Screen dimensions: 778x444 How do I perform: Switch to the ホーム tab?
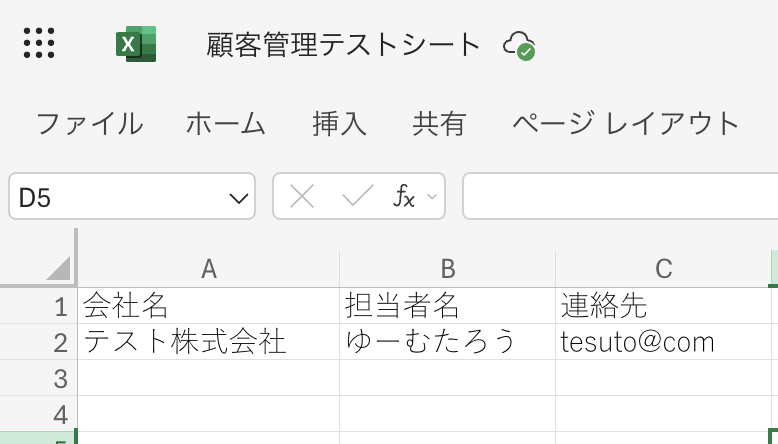226,124
